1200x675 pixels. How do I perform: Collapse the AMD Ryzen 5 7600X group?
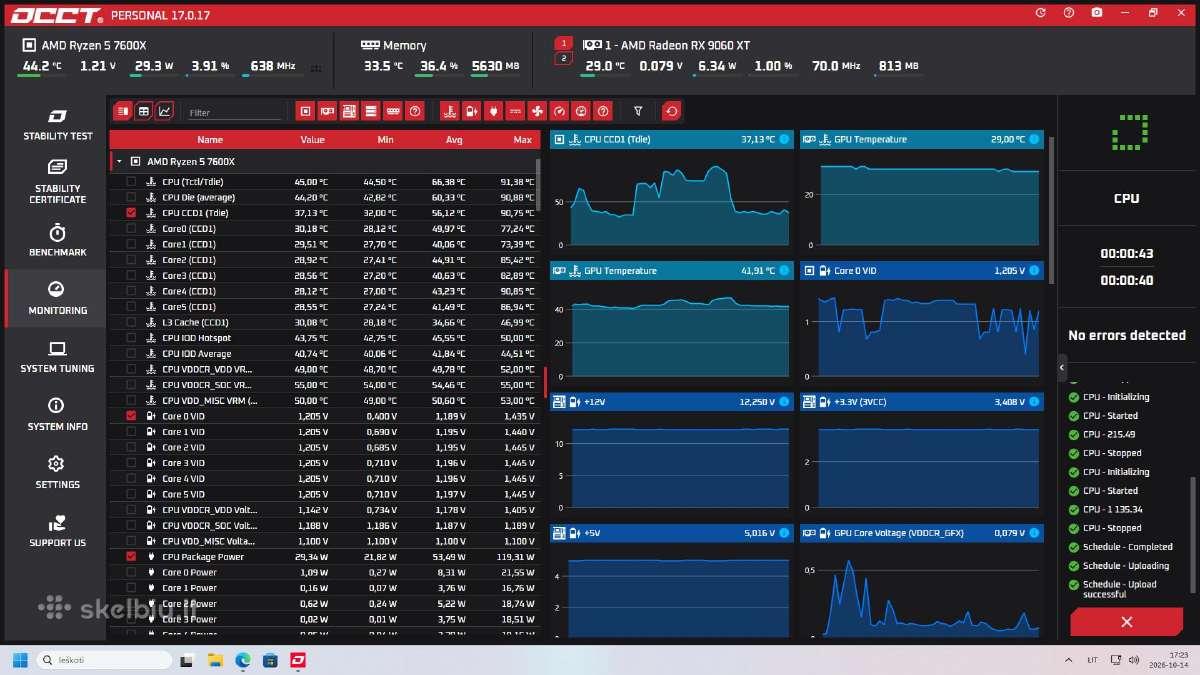[119, 161]
